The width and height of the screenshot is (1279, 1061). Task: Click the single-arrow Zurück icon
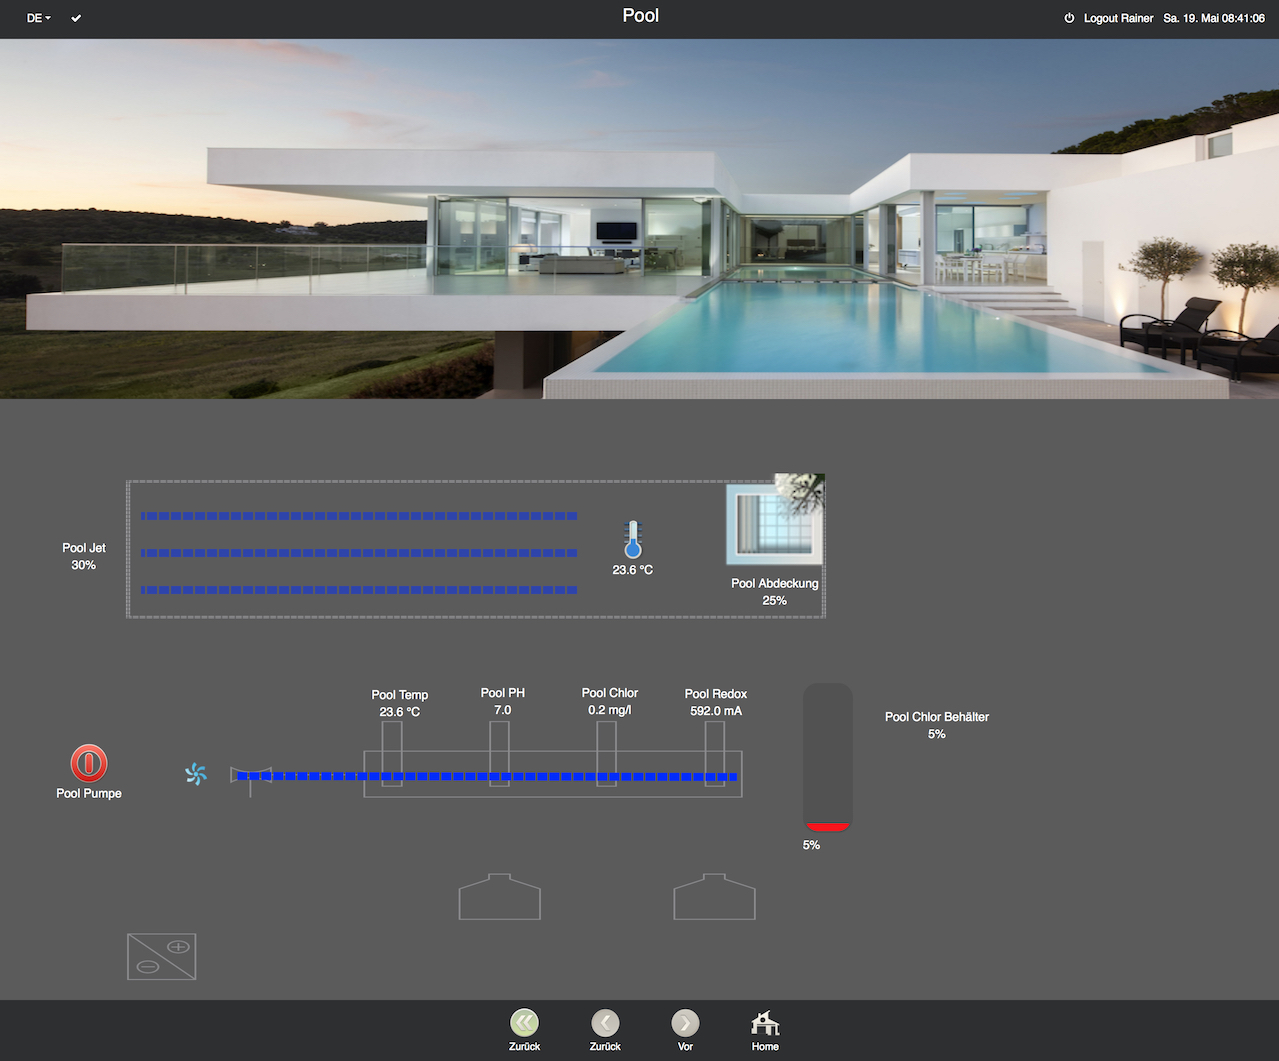[x=605, y=1023]
